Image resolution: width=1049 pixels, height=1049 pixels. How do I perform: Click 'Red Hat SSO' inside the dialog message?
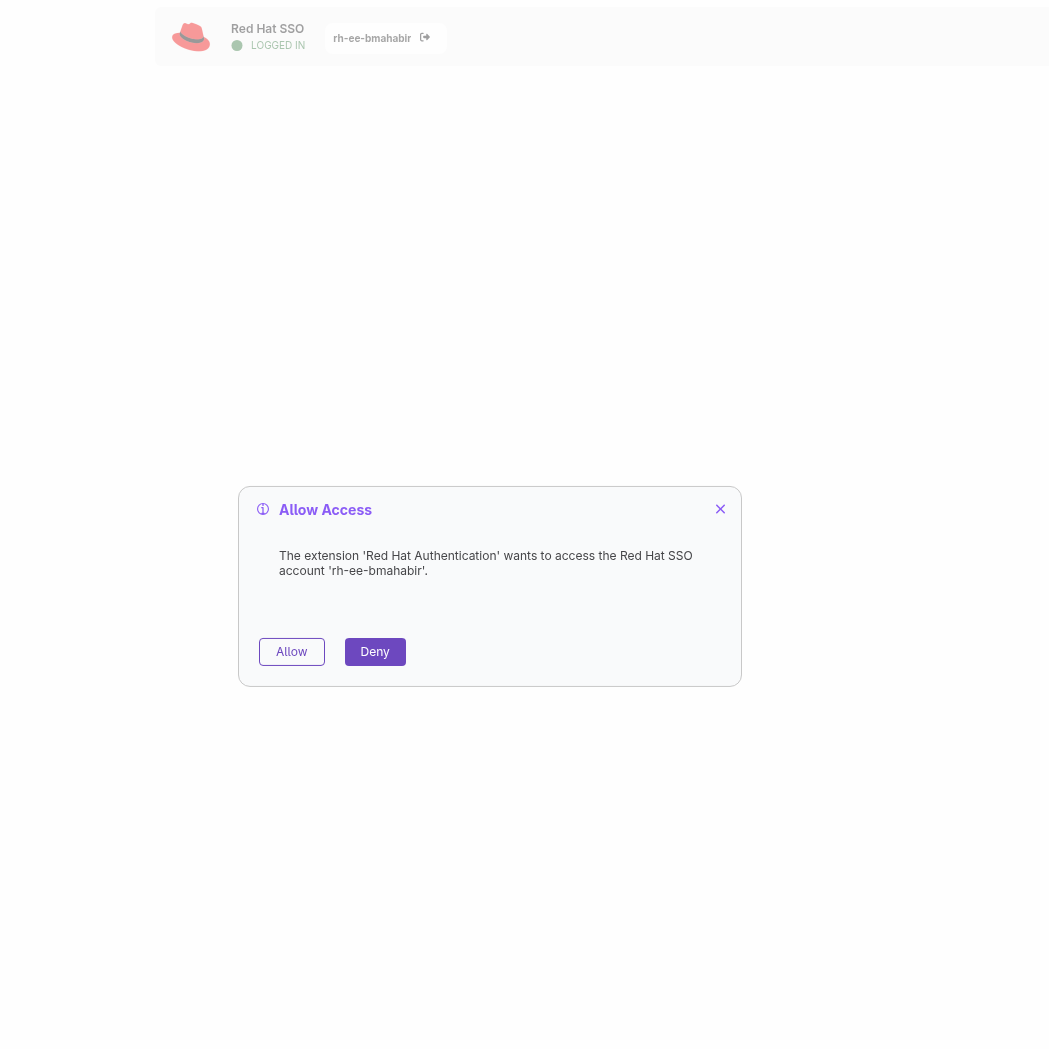pyautogui.click(x=656, y=556)
